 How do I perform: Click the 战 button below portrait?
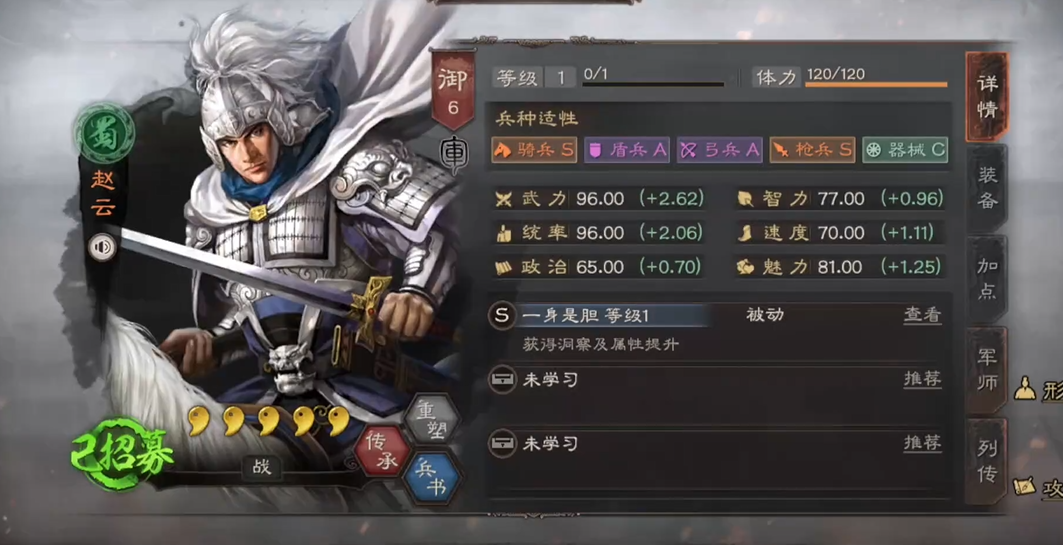click(x=261, y=468)
